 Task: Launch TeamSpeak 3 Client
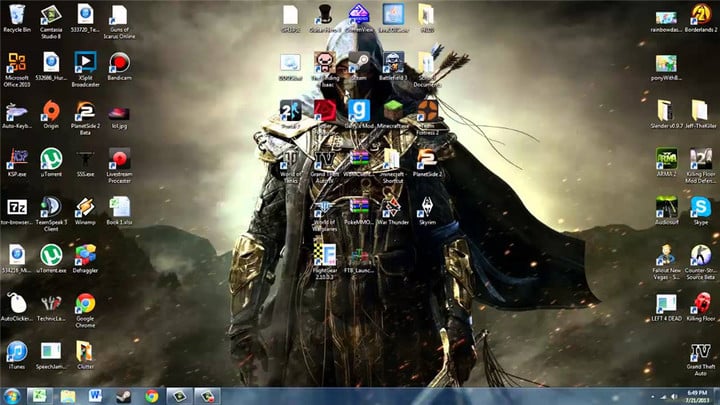pyautogui.click(x=51, y=214)
